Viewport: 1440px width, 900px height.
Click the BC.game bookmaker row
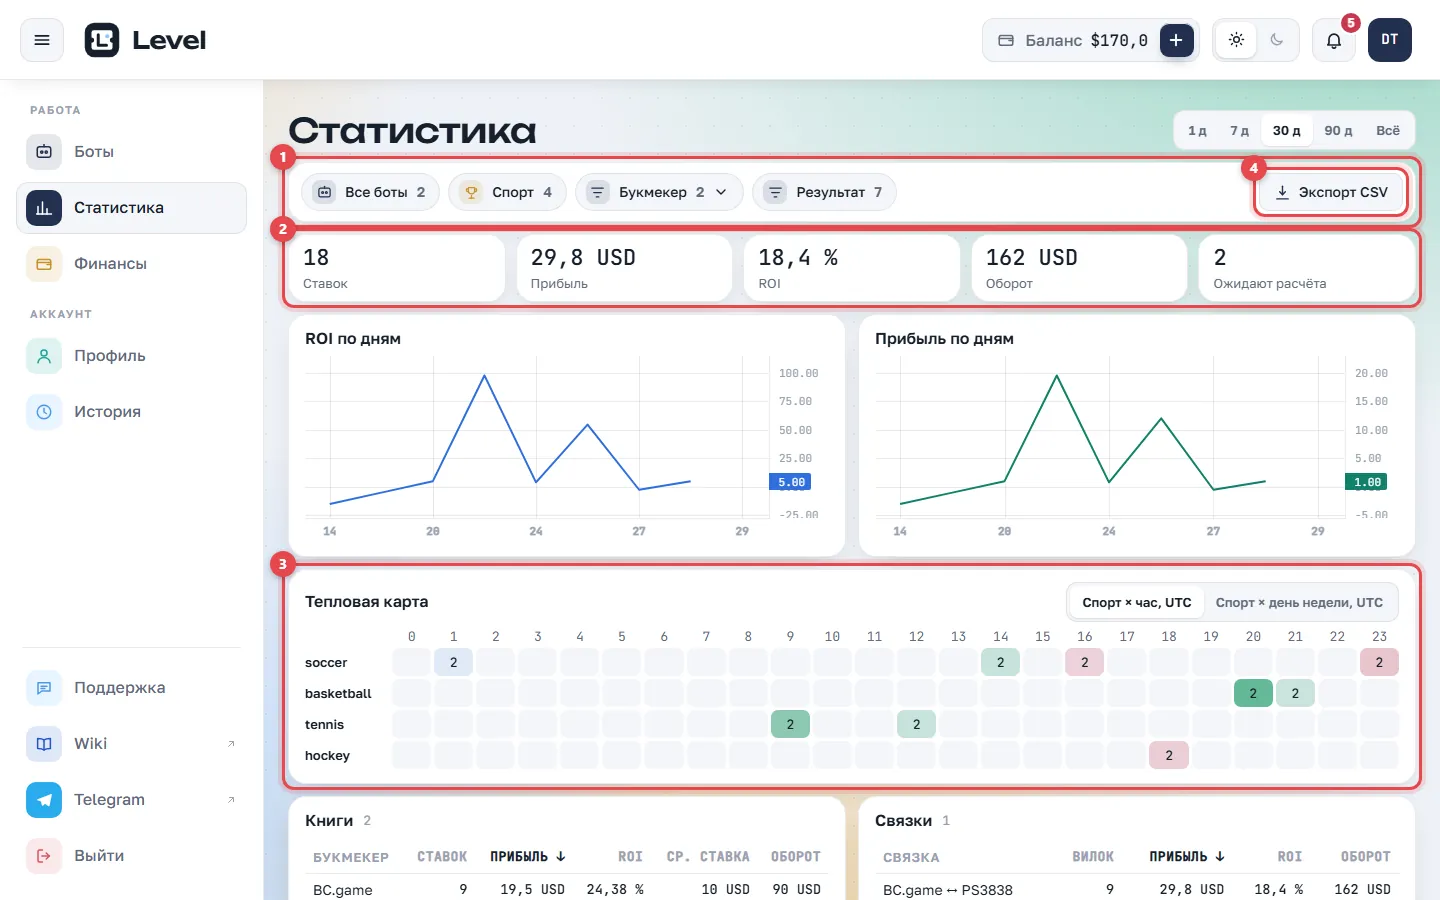pyautogui.click(x=567, y=889)
